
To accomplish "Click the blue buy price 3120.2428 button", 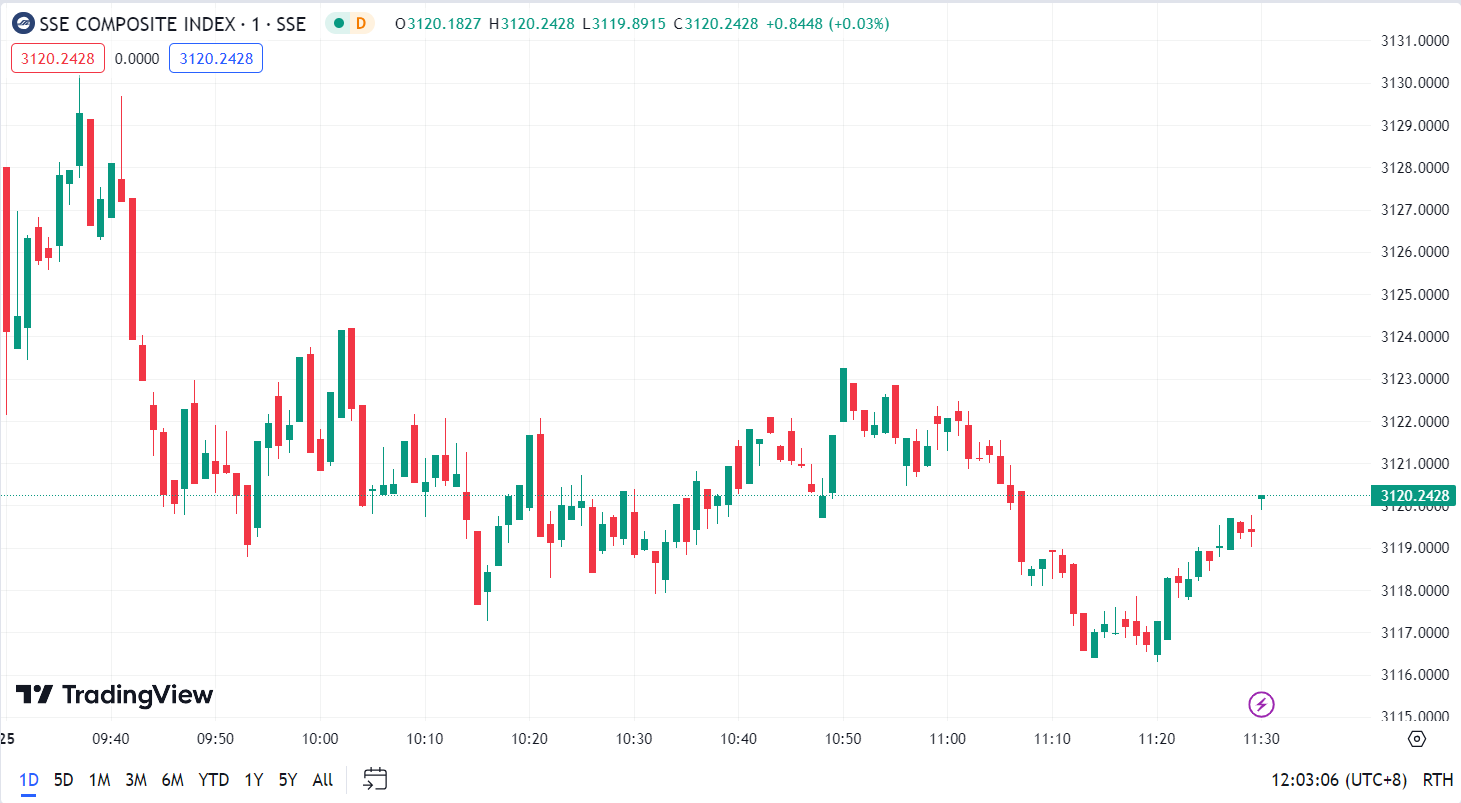I will [x=216, y=59].
